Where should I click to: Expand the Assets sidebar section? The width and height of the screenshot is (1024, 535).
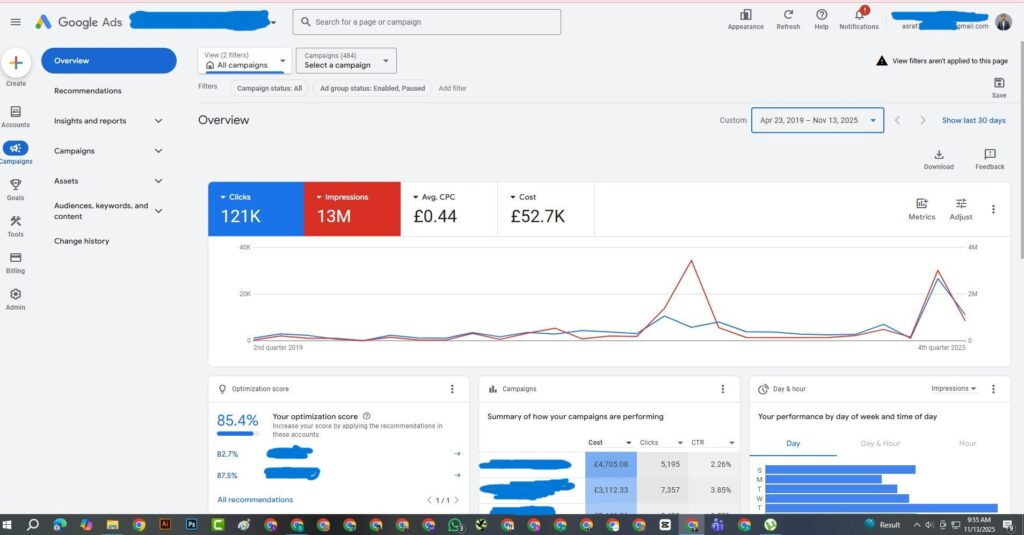click(x=158, y=181)
